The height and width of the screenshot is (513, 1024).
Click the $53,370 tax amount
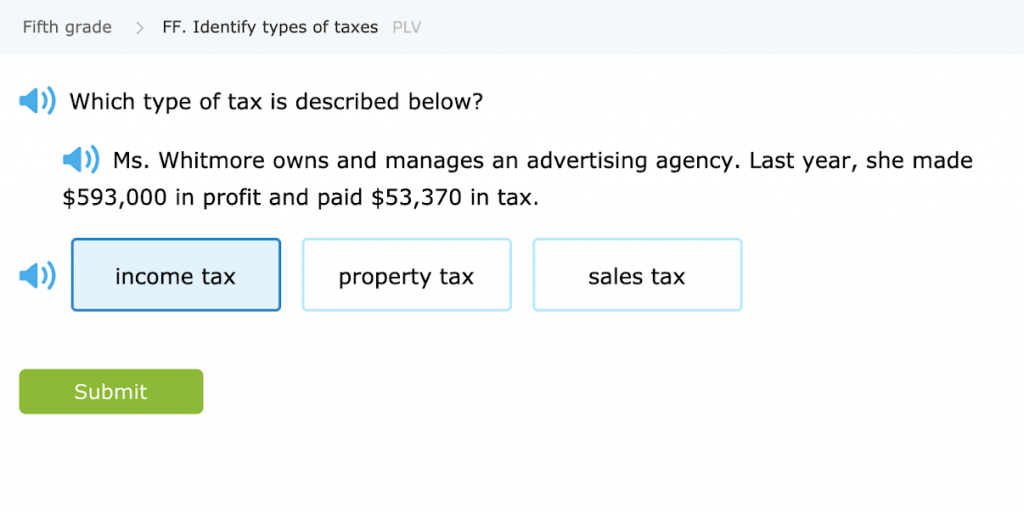click(416, 198)
